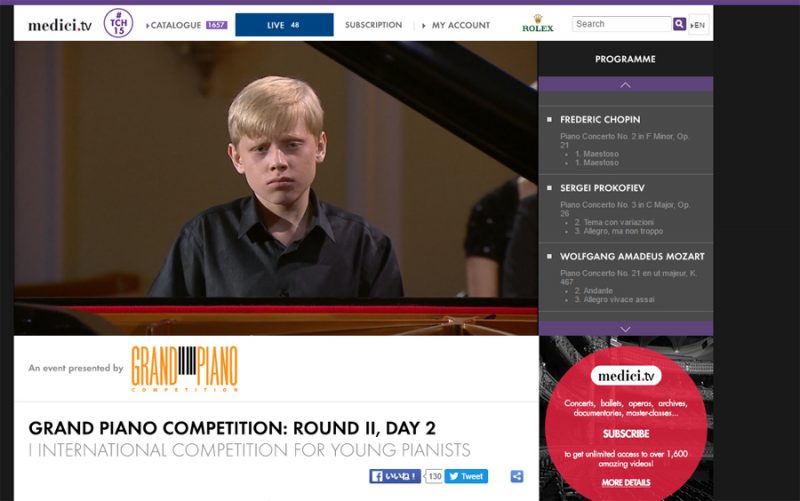Click the Facebook like button
This screenshot has height=501, width=800.
point(395,476)
